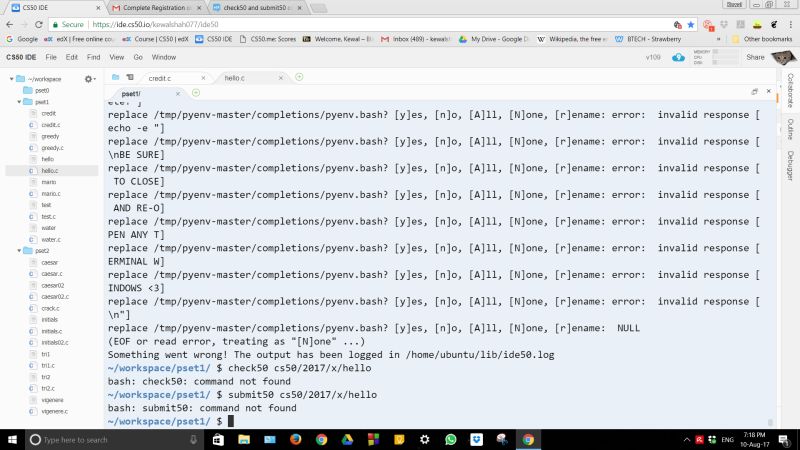Viewport: 800px width, 450px height.
Task: Open a new terminal tab beside pset1/
Action: click(x=196, y=93)
